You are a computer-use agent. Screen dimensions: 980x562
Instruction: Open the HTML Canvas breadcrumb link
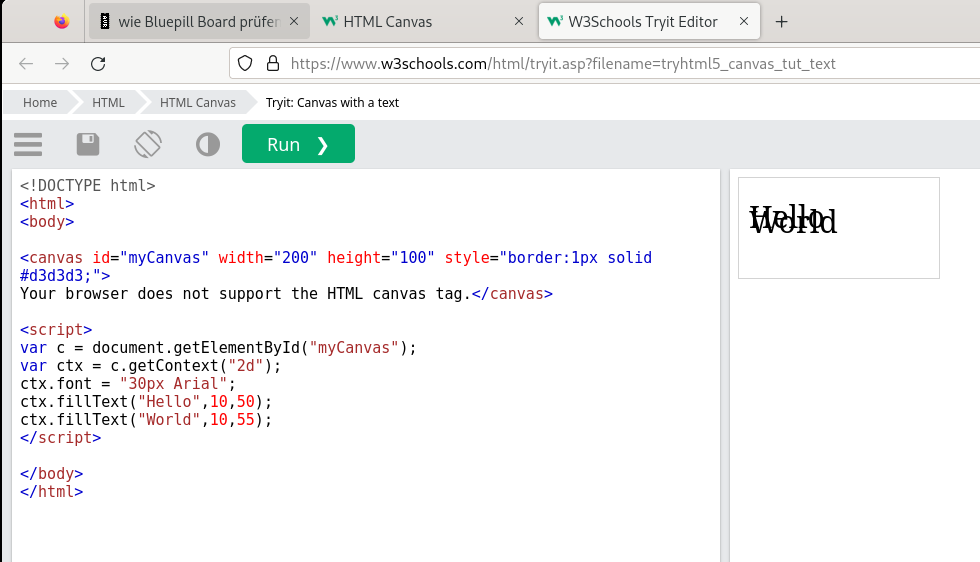click(198, 103)
